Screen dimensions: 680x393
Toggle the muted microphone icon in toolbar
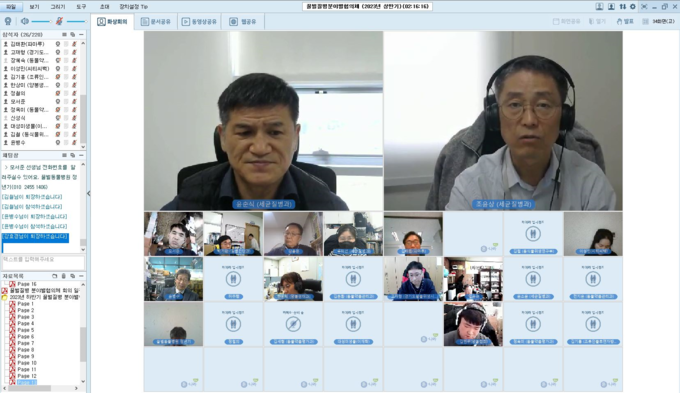(59, 21)
